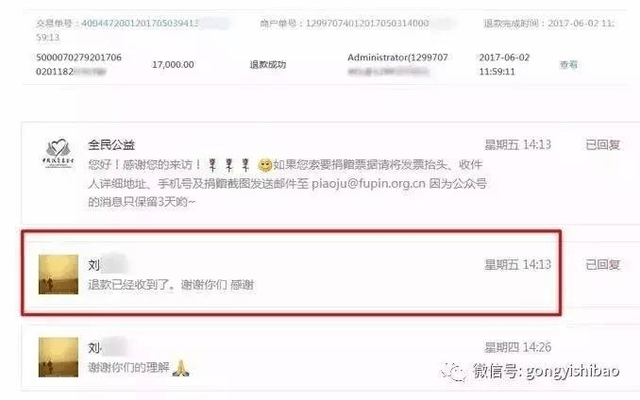Click the 谢谢你们的理解 message text

[129, 367]
